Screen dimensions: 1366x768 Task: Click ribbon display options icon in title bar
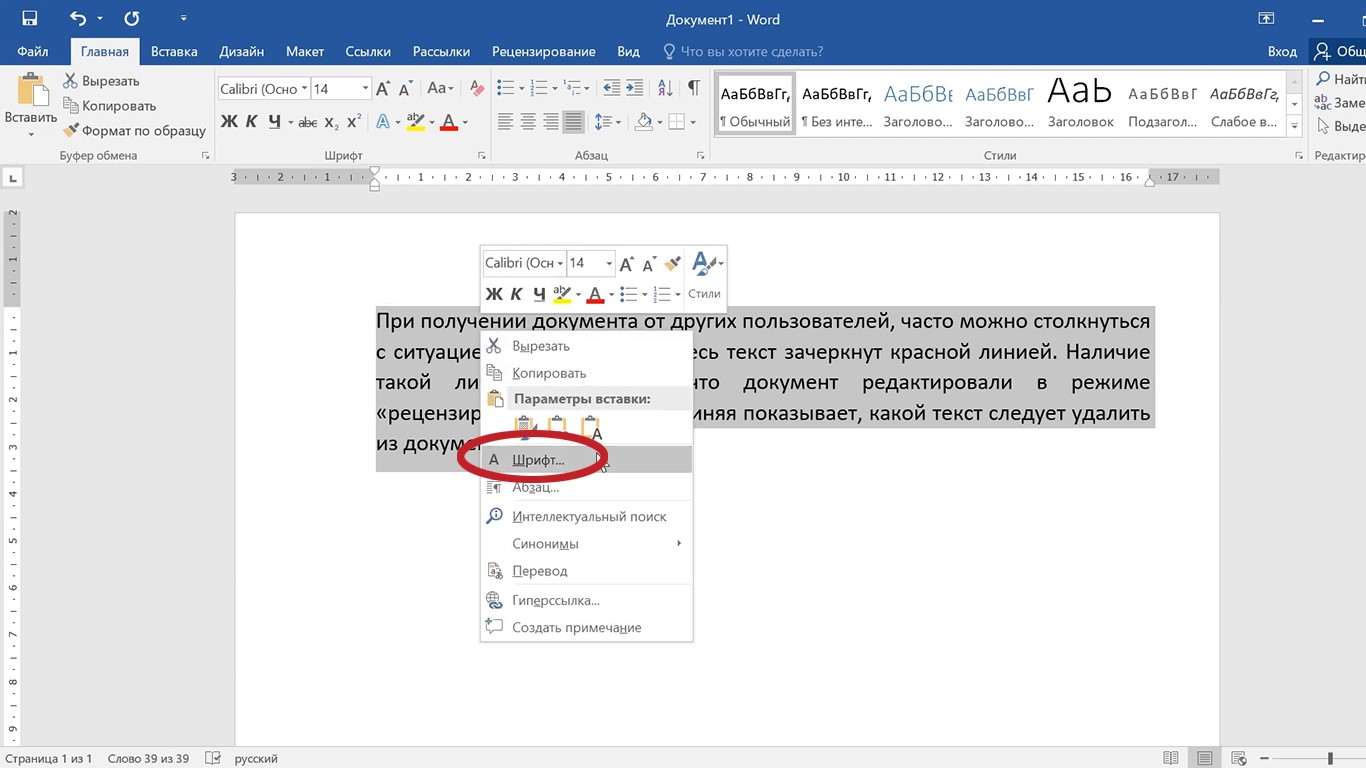(x=1266, y=19)
